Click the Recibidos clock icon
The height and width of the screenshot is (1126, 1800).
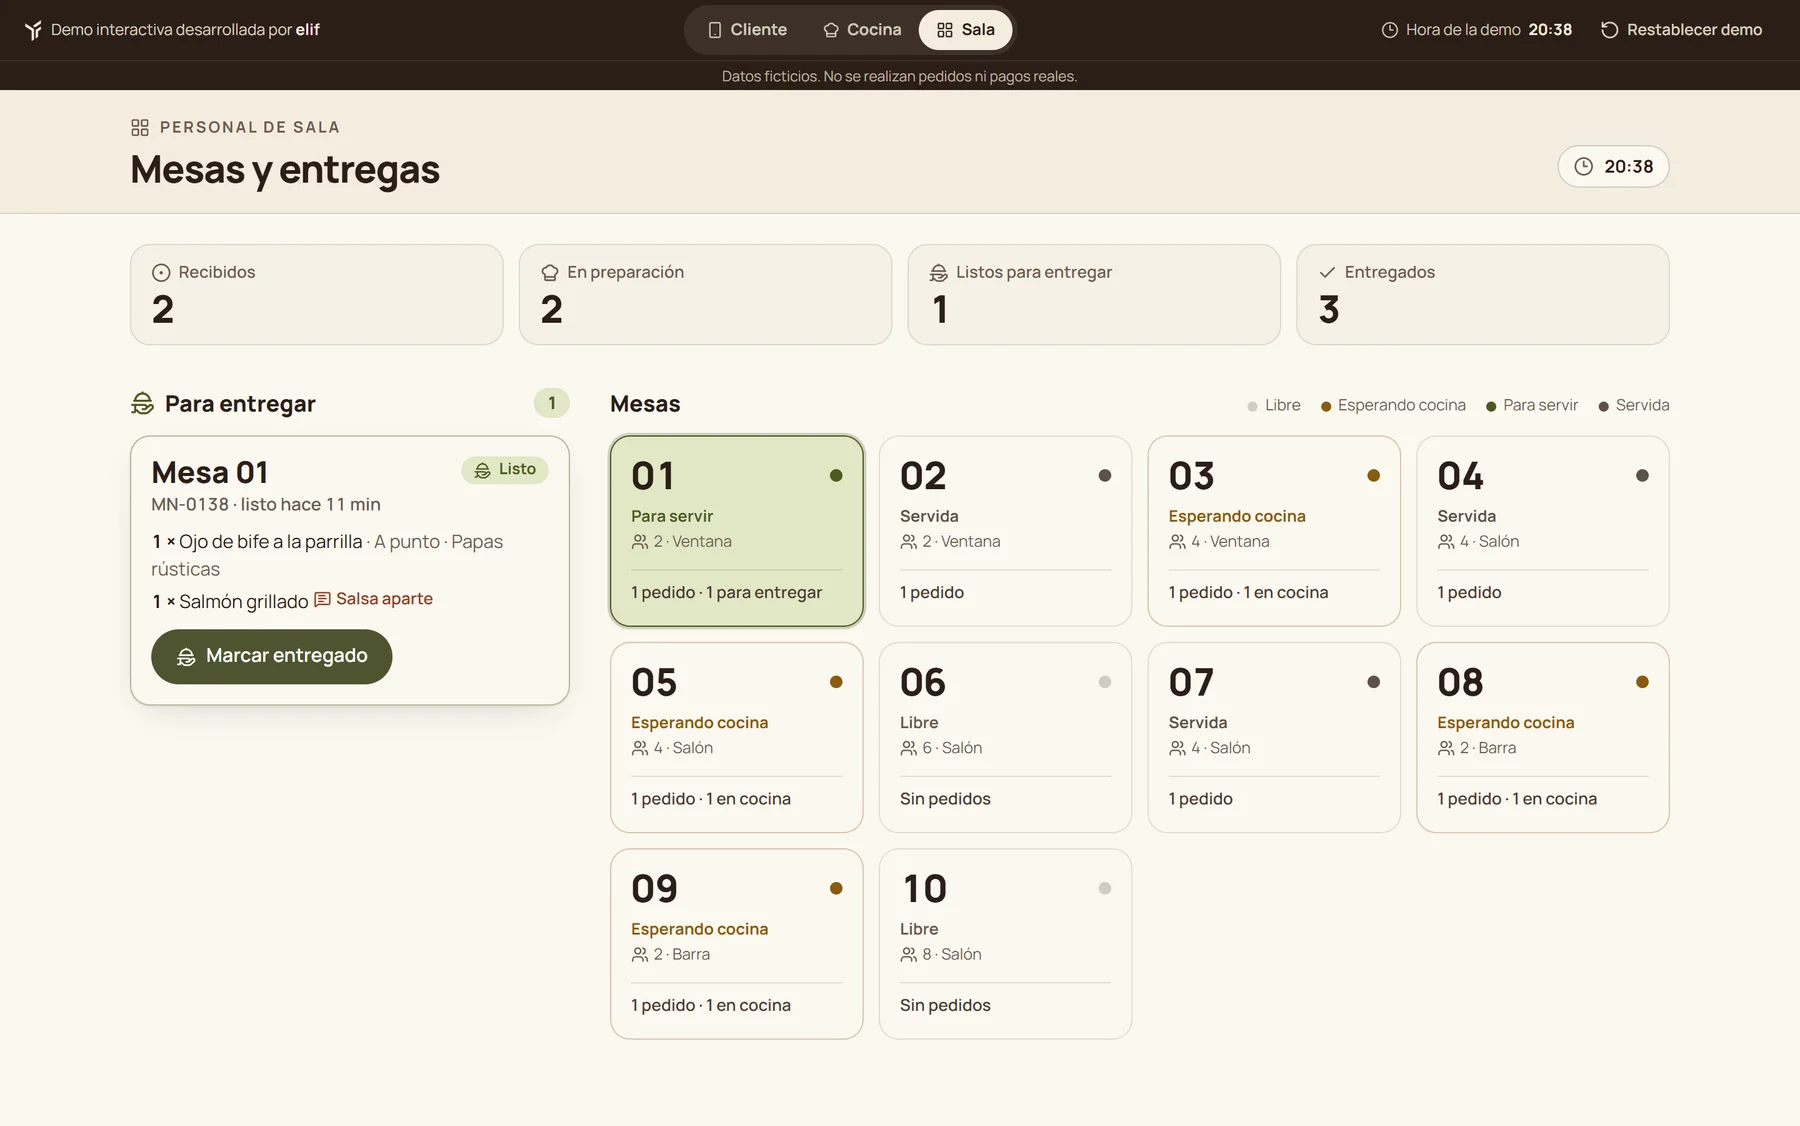pos(161,272)
